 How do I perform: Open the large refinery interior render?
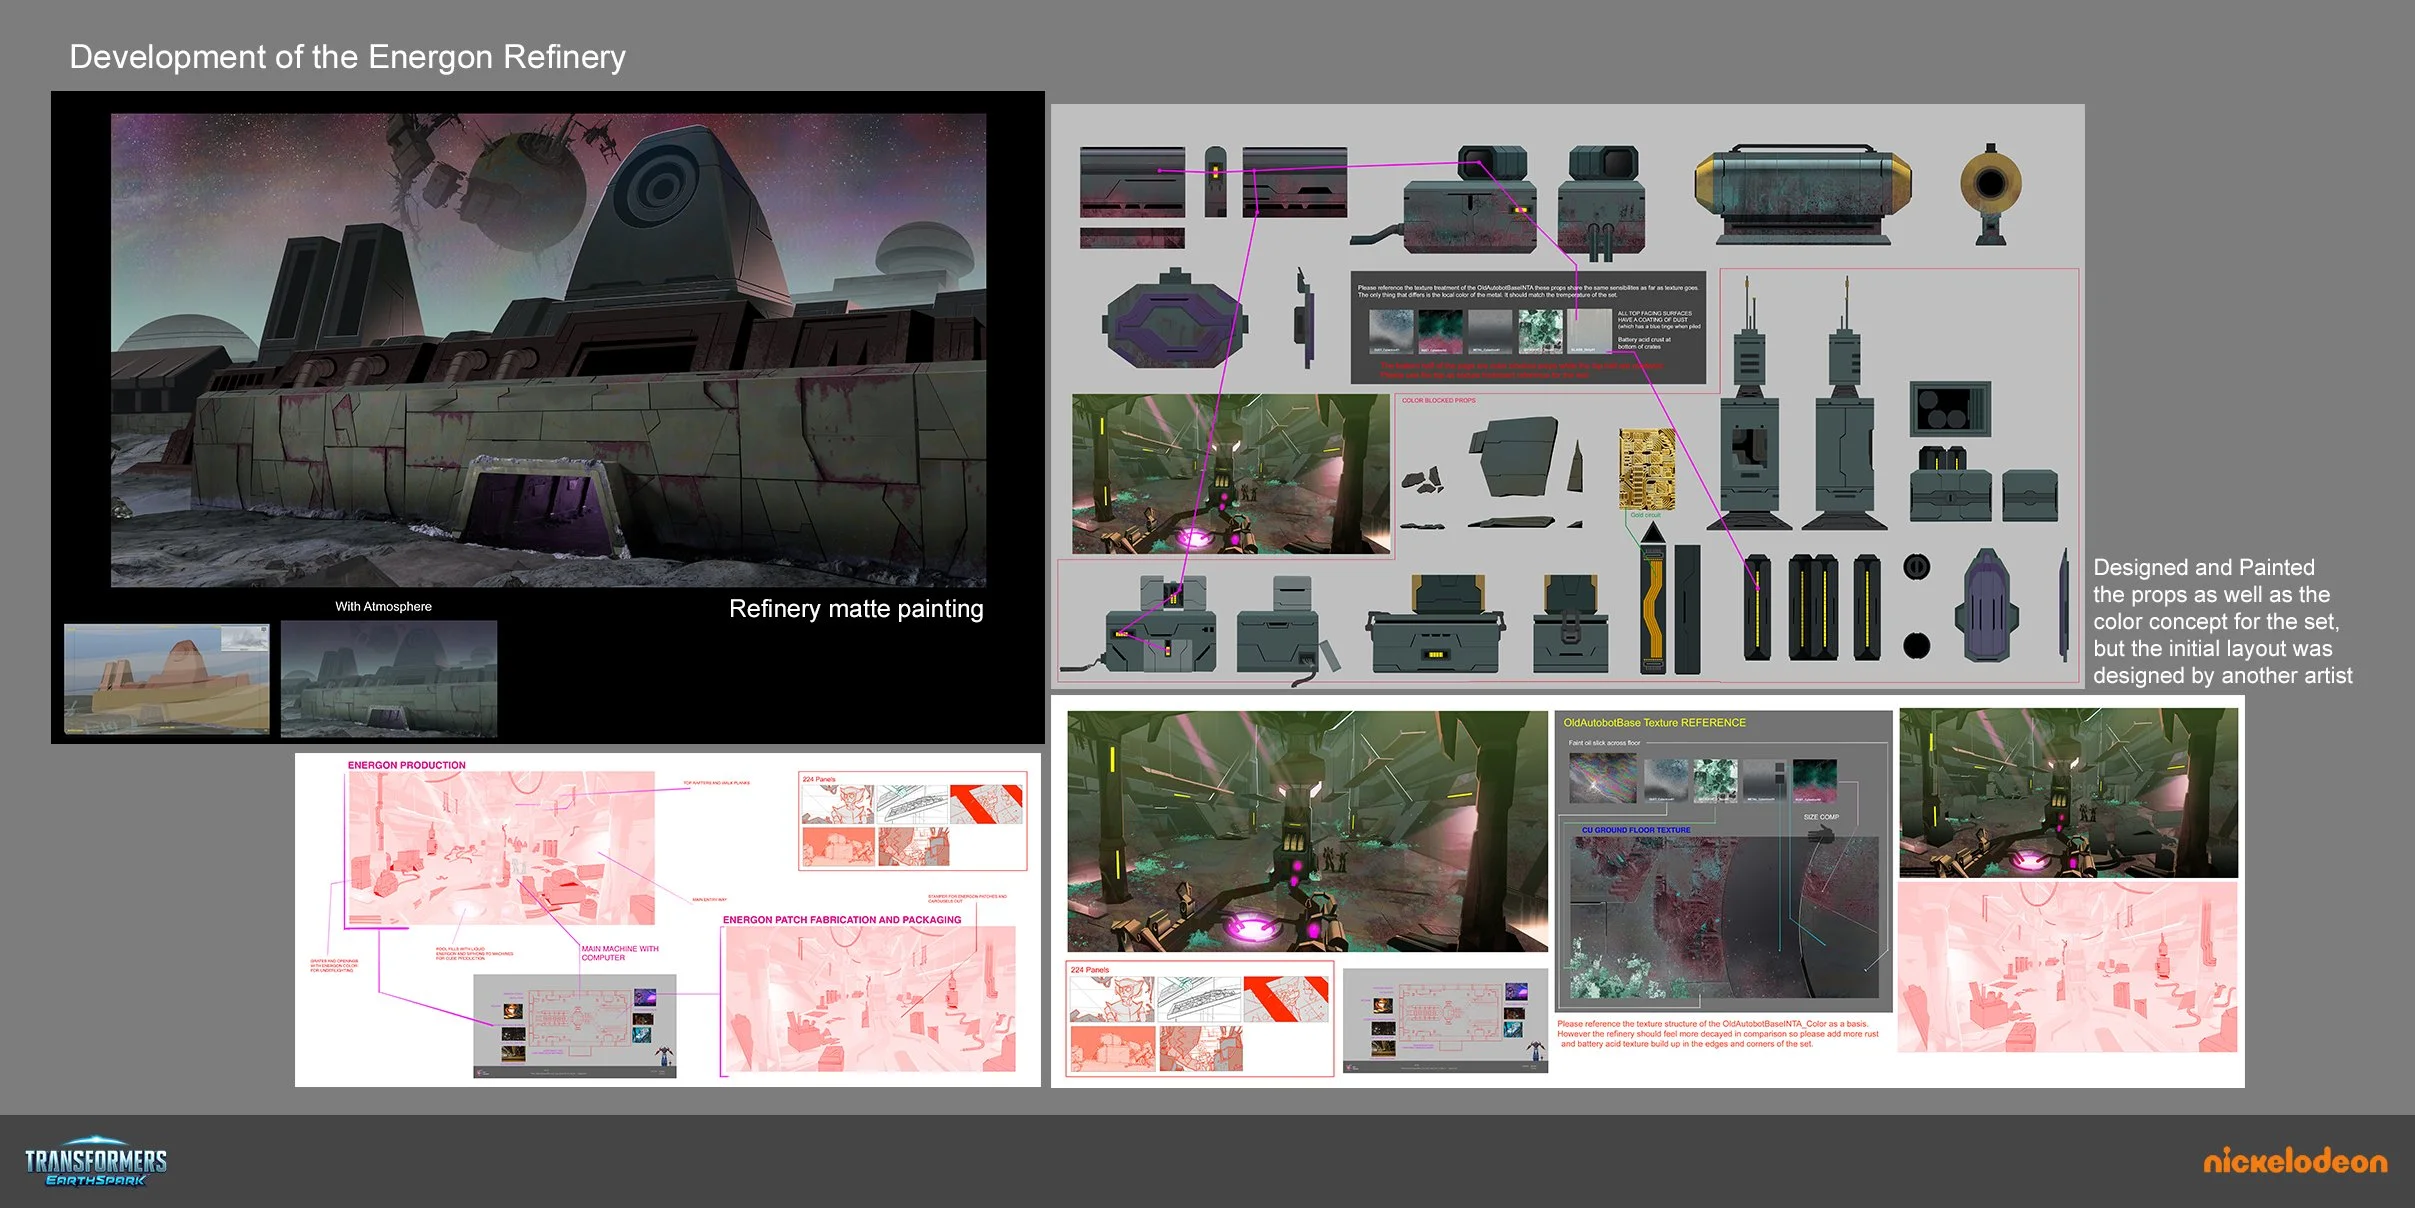pyautogui.click(x=1307, y=831)
